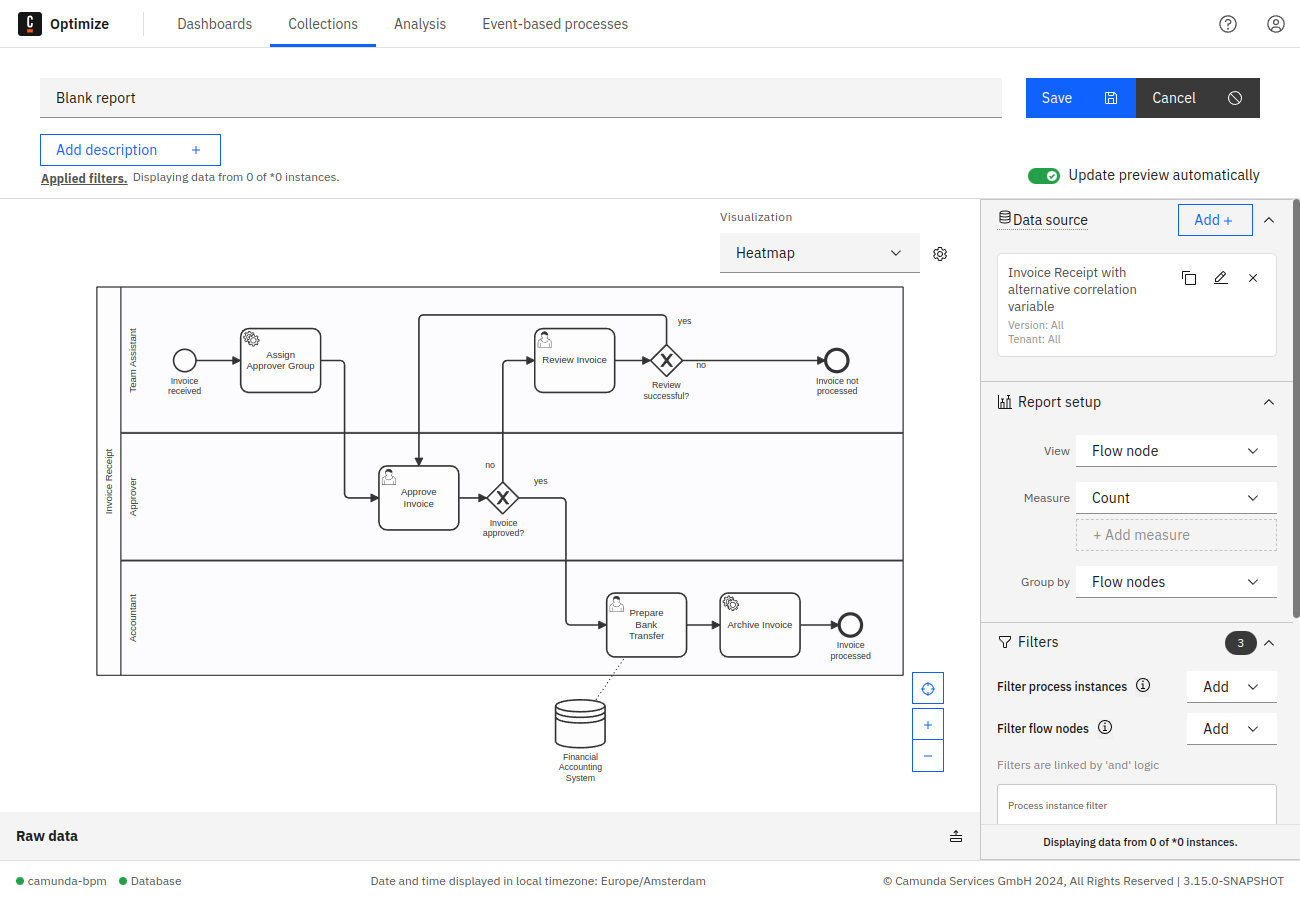Click the Blank report name field

coord(520,97)
